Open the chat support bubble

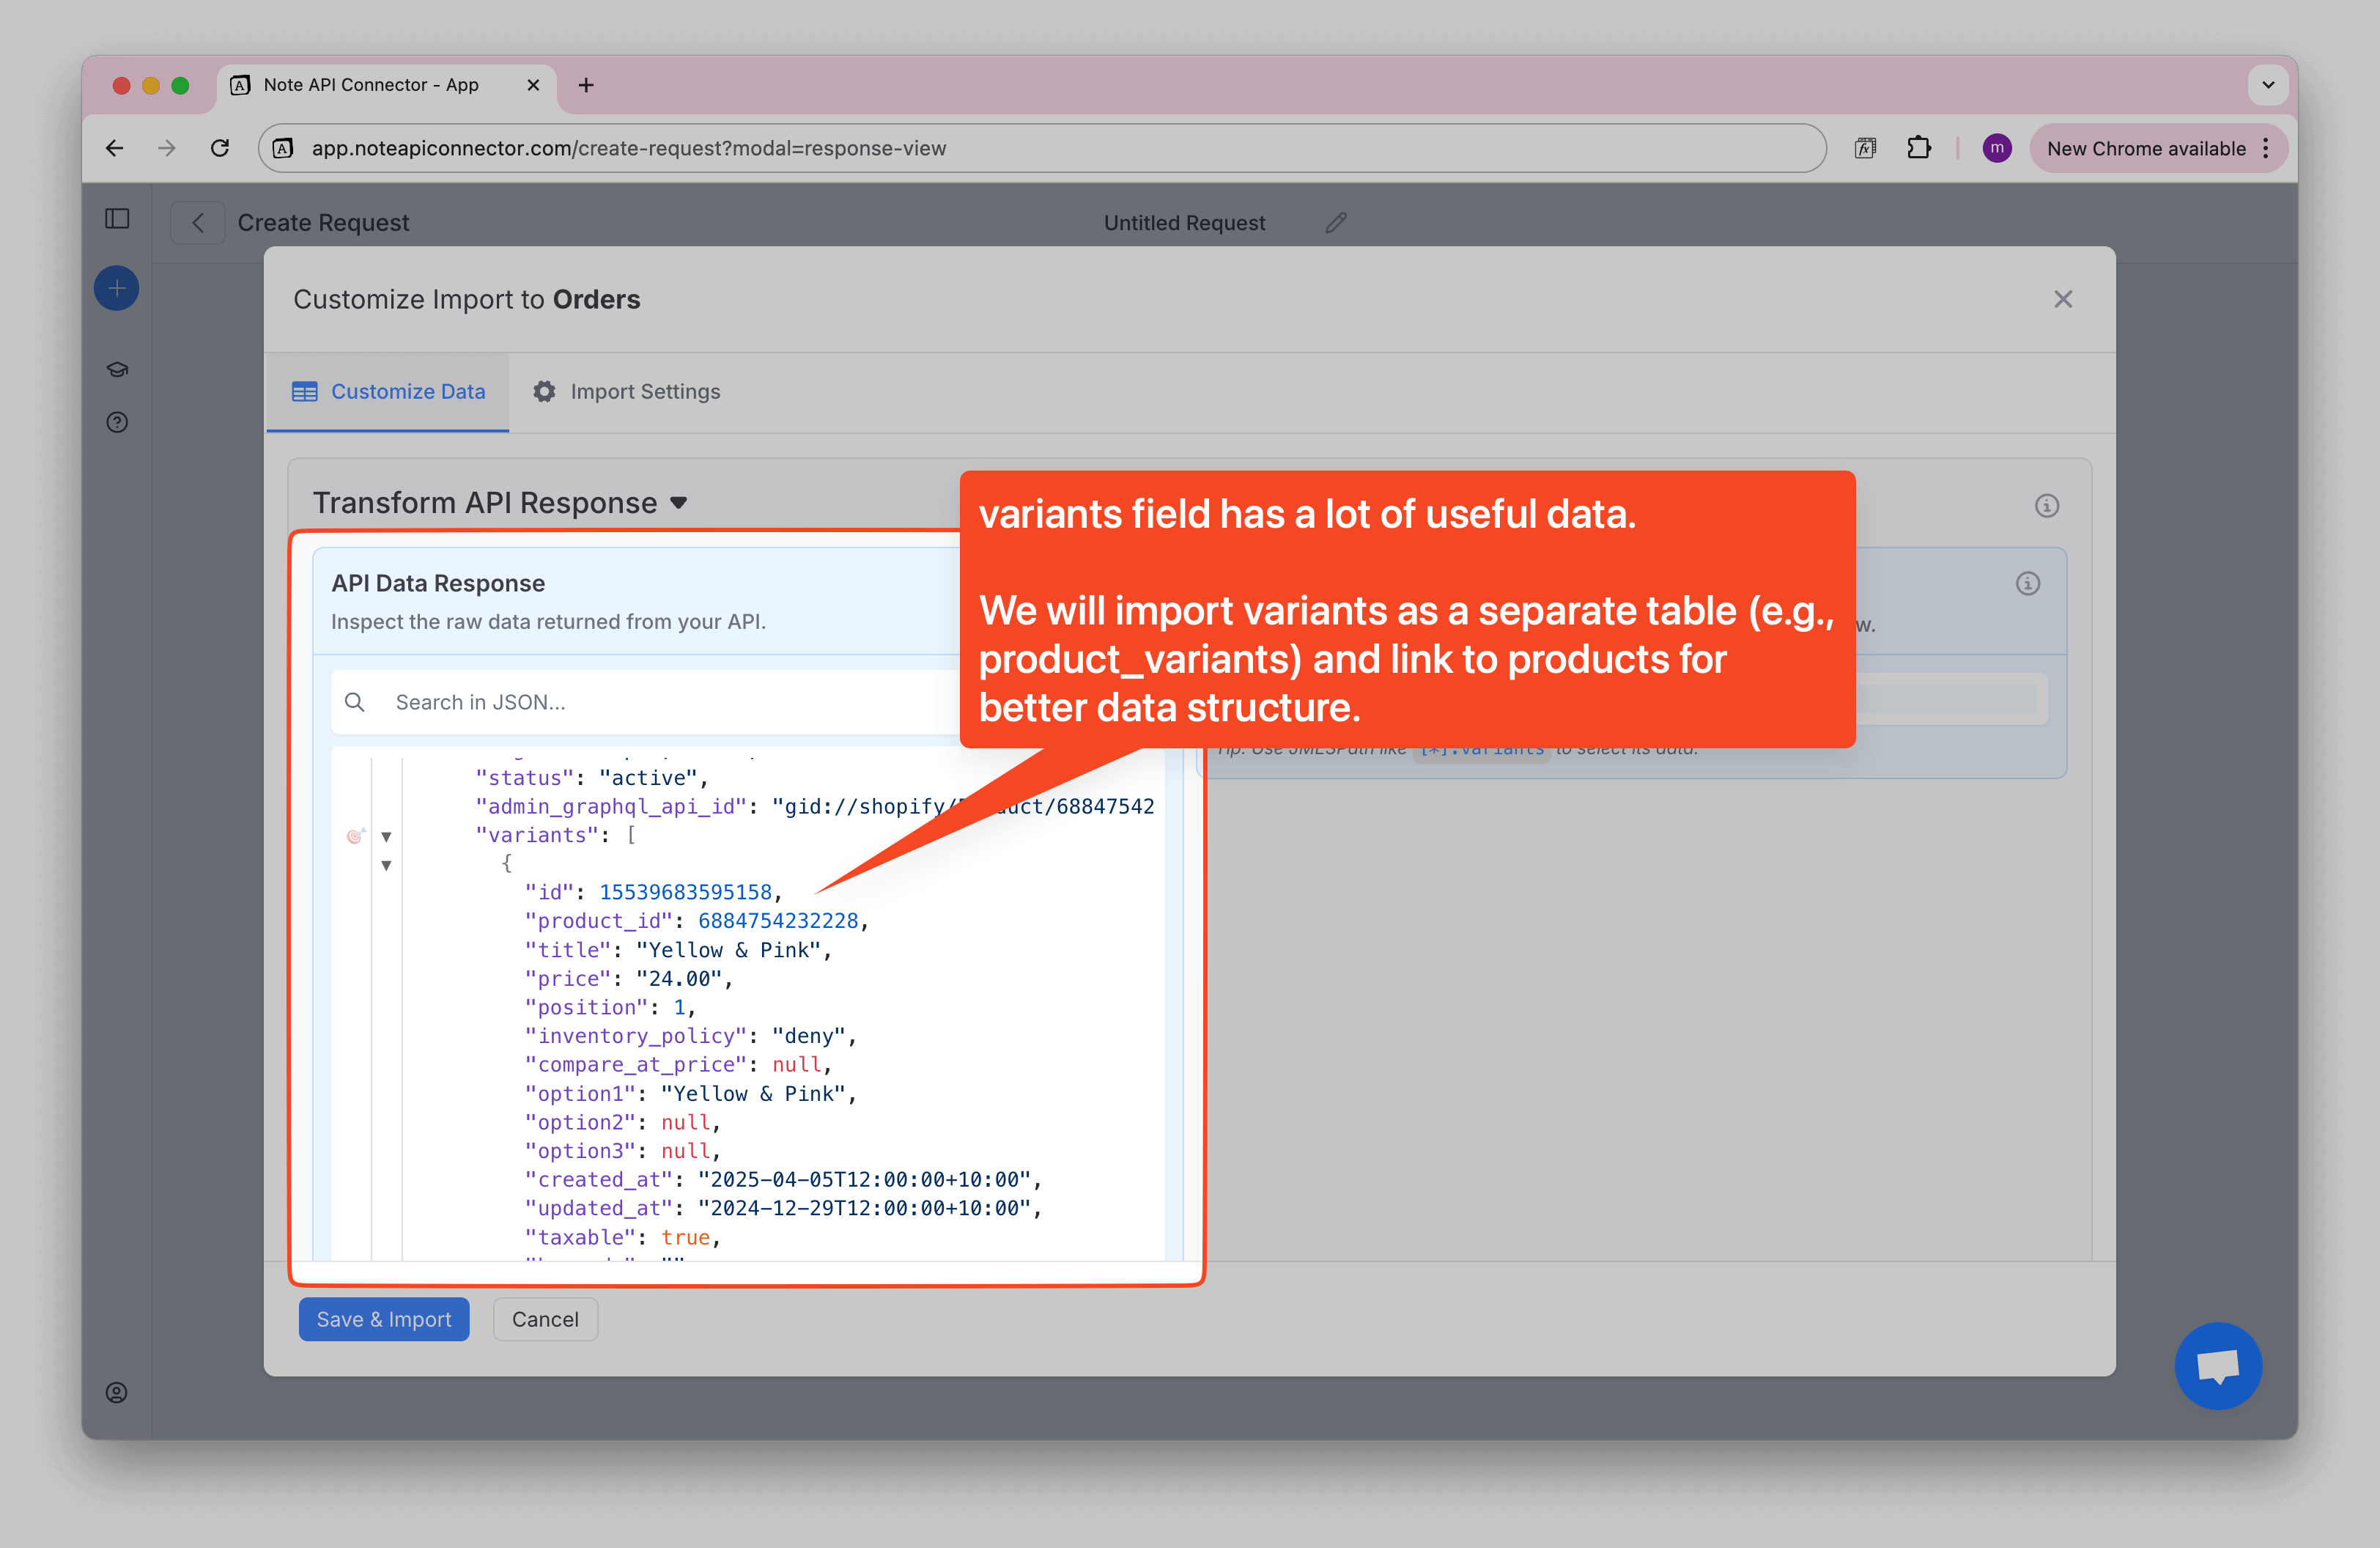(2217, 1365)
